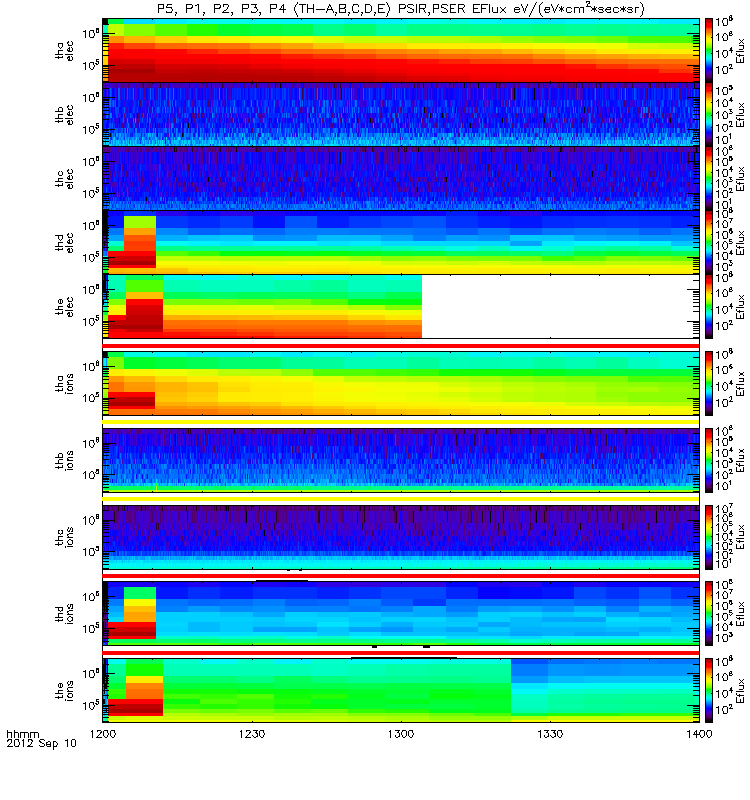Click the 'the elec' color scale bar
The image size is (750, 800).
click(x=709, y=307)
